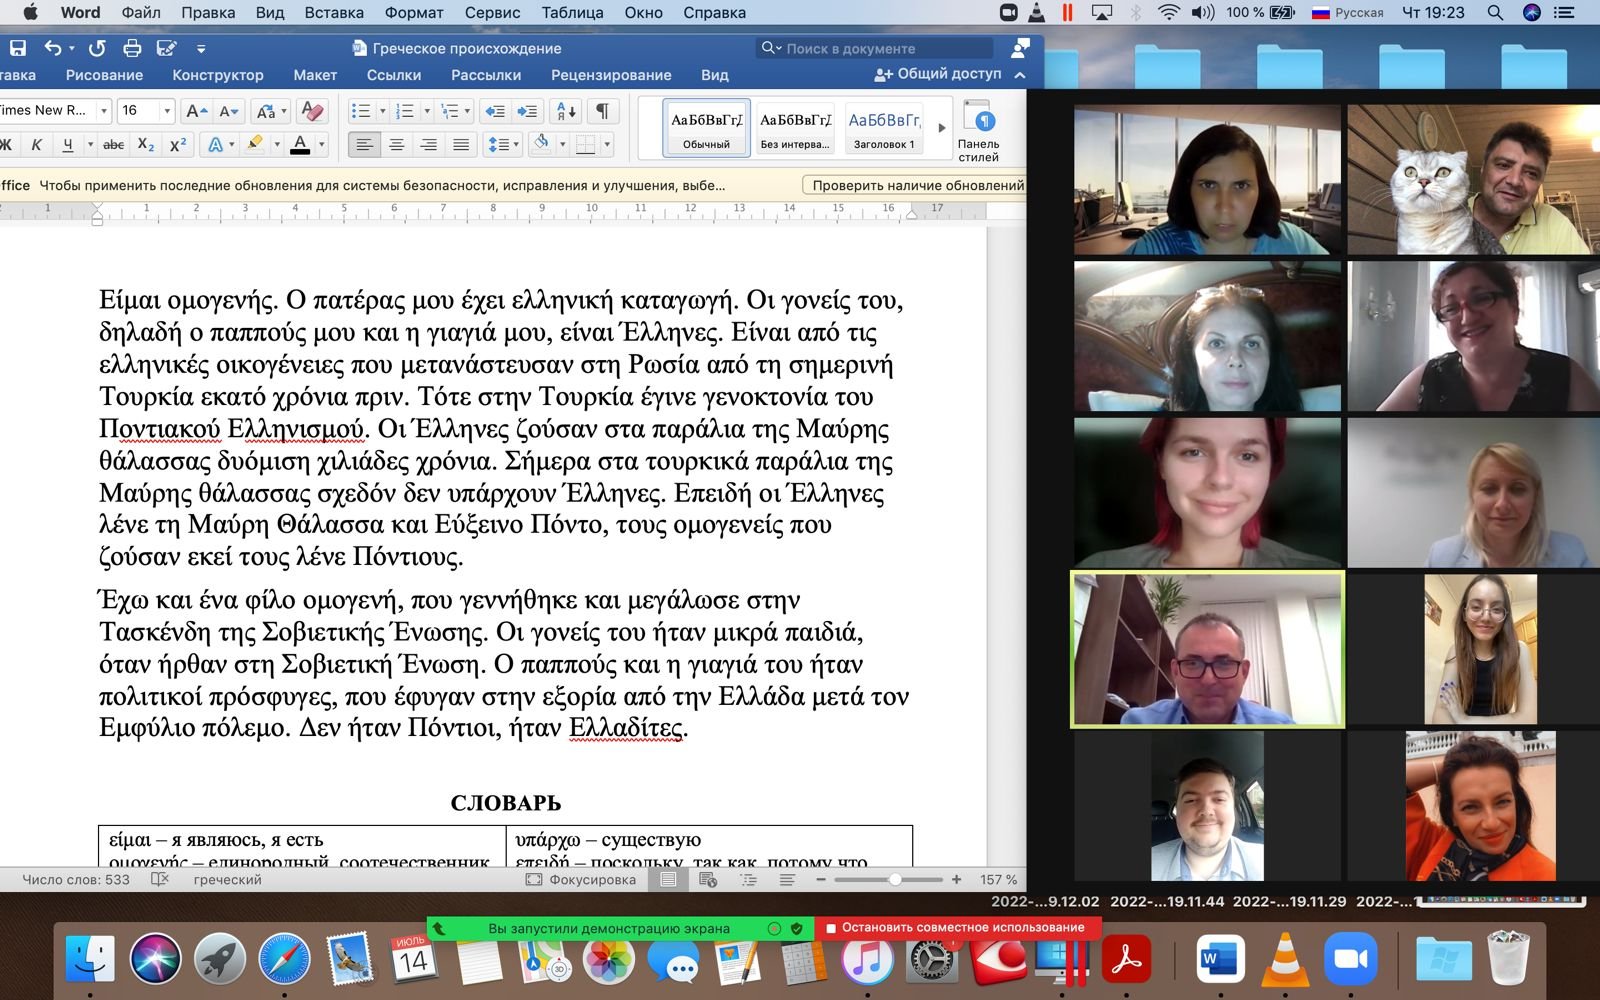Sort the text alphabetically
Screen dimensions: 1600x1000
click(565, 111)
